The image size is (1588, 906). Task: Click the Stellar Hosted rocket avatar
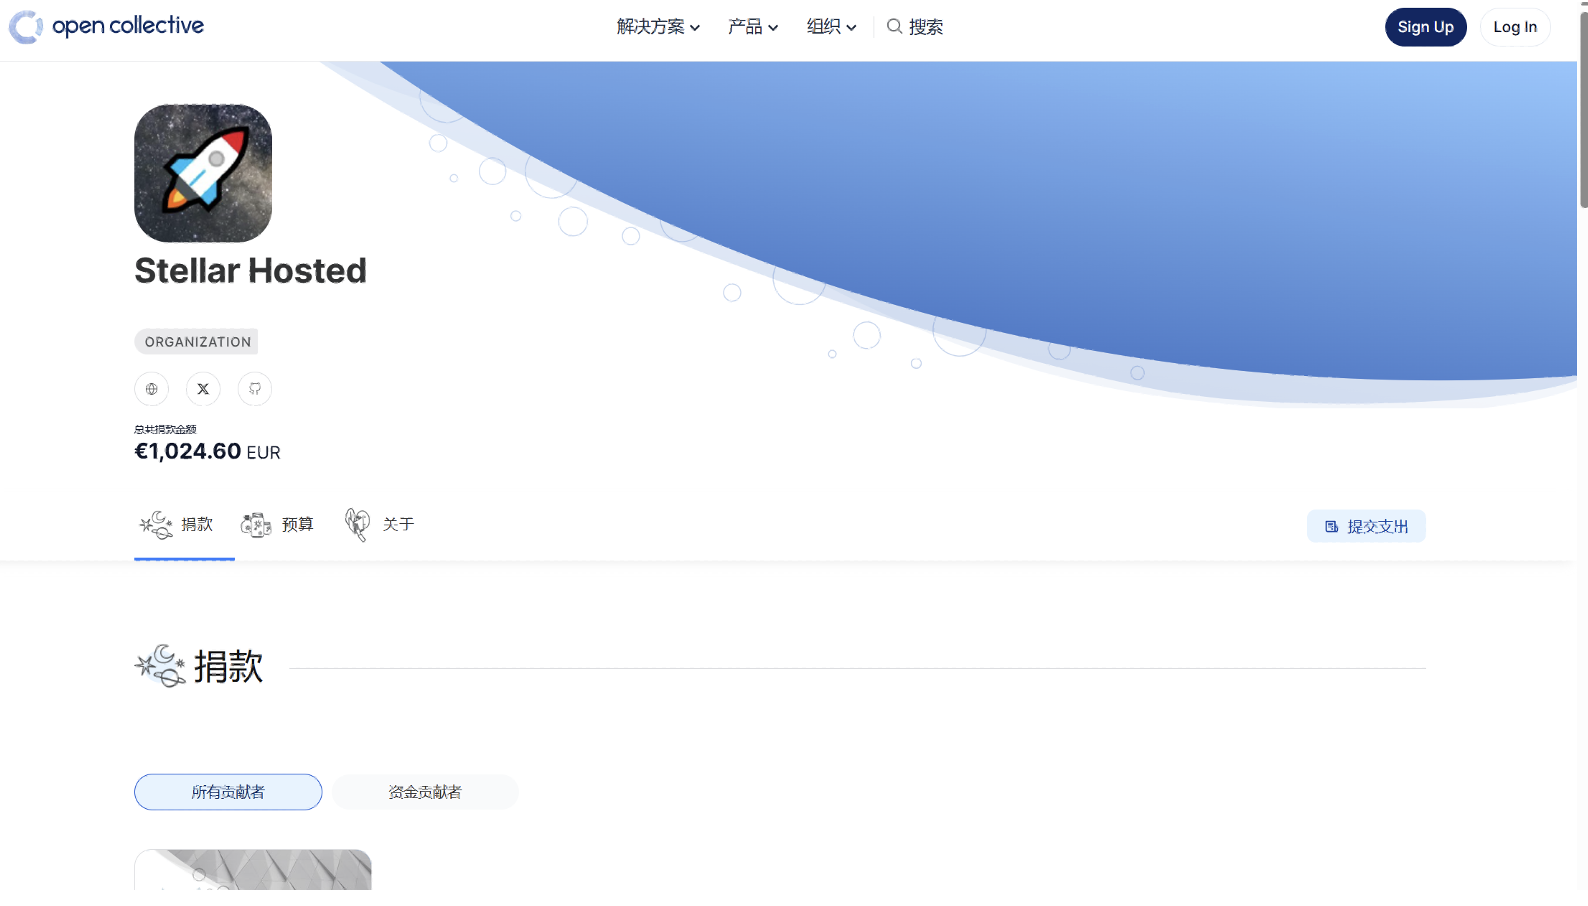point(203,173)
